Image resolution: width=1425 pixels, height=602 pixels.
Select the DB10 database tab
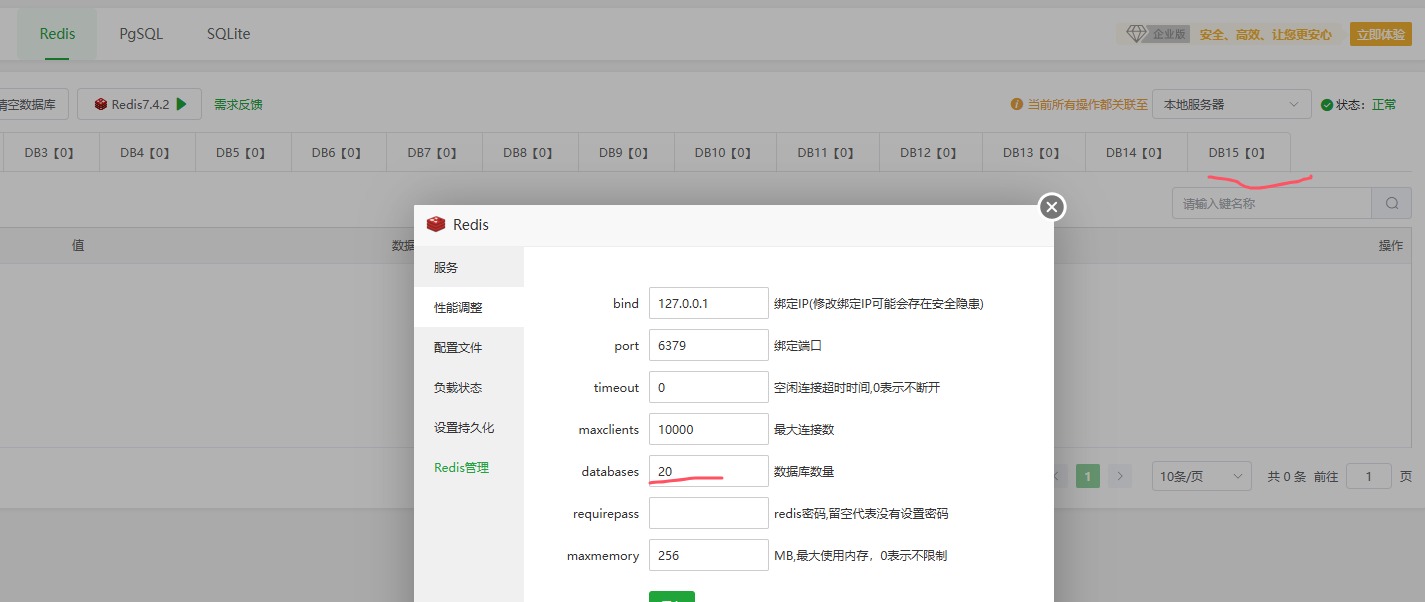click(723, 153)
